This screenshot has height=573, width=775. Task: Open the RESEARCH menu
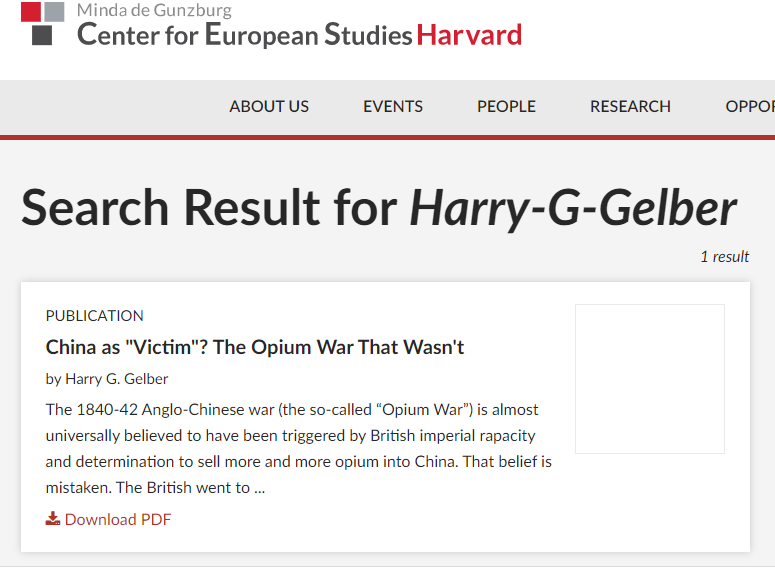tap(630, 106)
